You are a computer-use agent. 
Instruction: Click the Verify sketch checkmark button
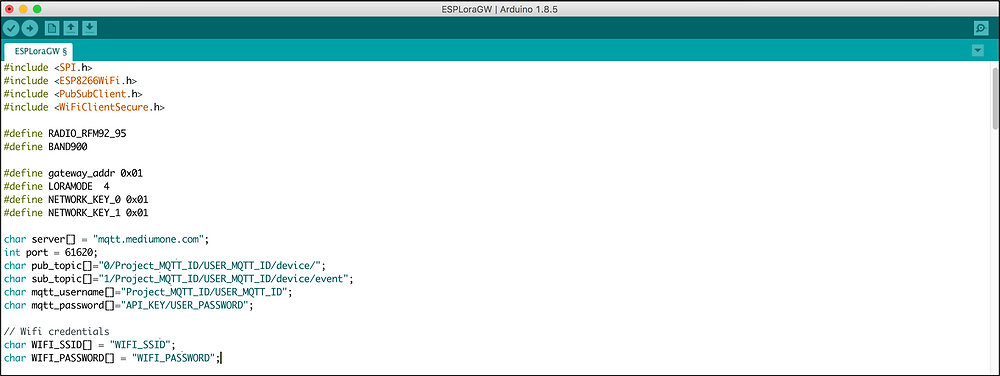pyautogui.click(x=11, y=28)
